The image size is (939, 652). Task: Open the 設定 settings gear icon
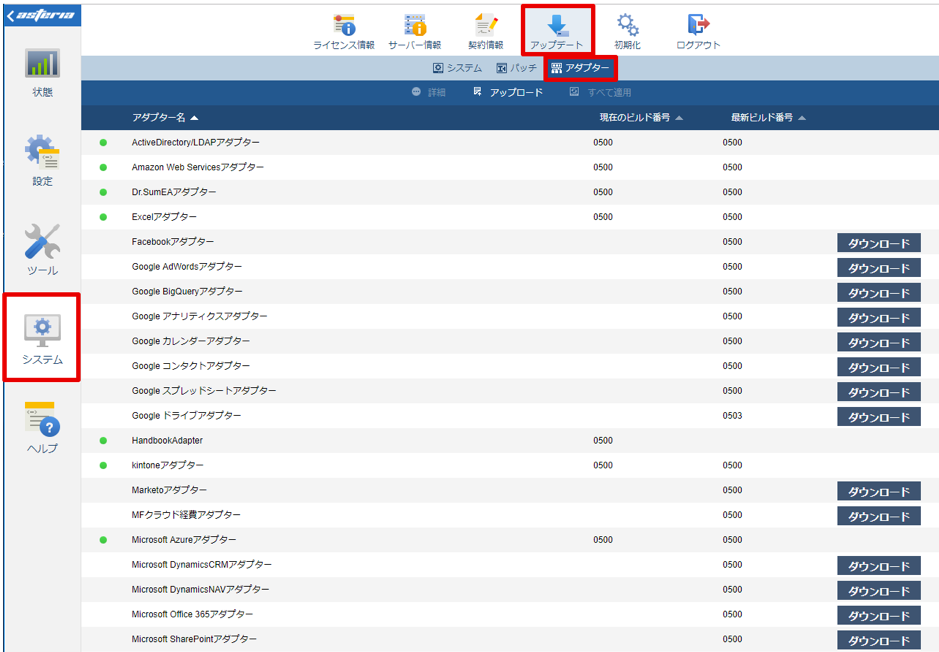point(42,151)
